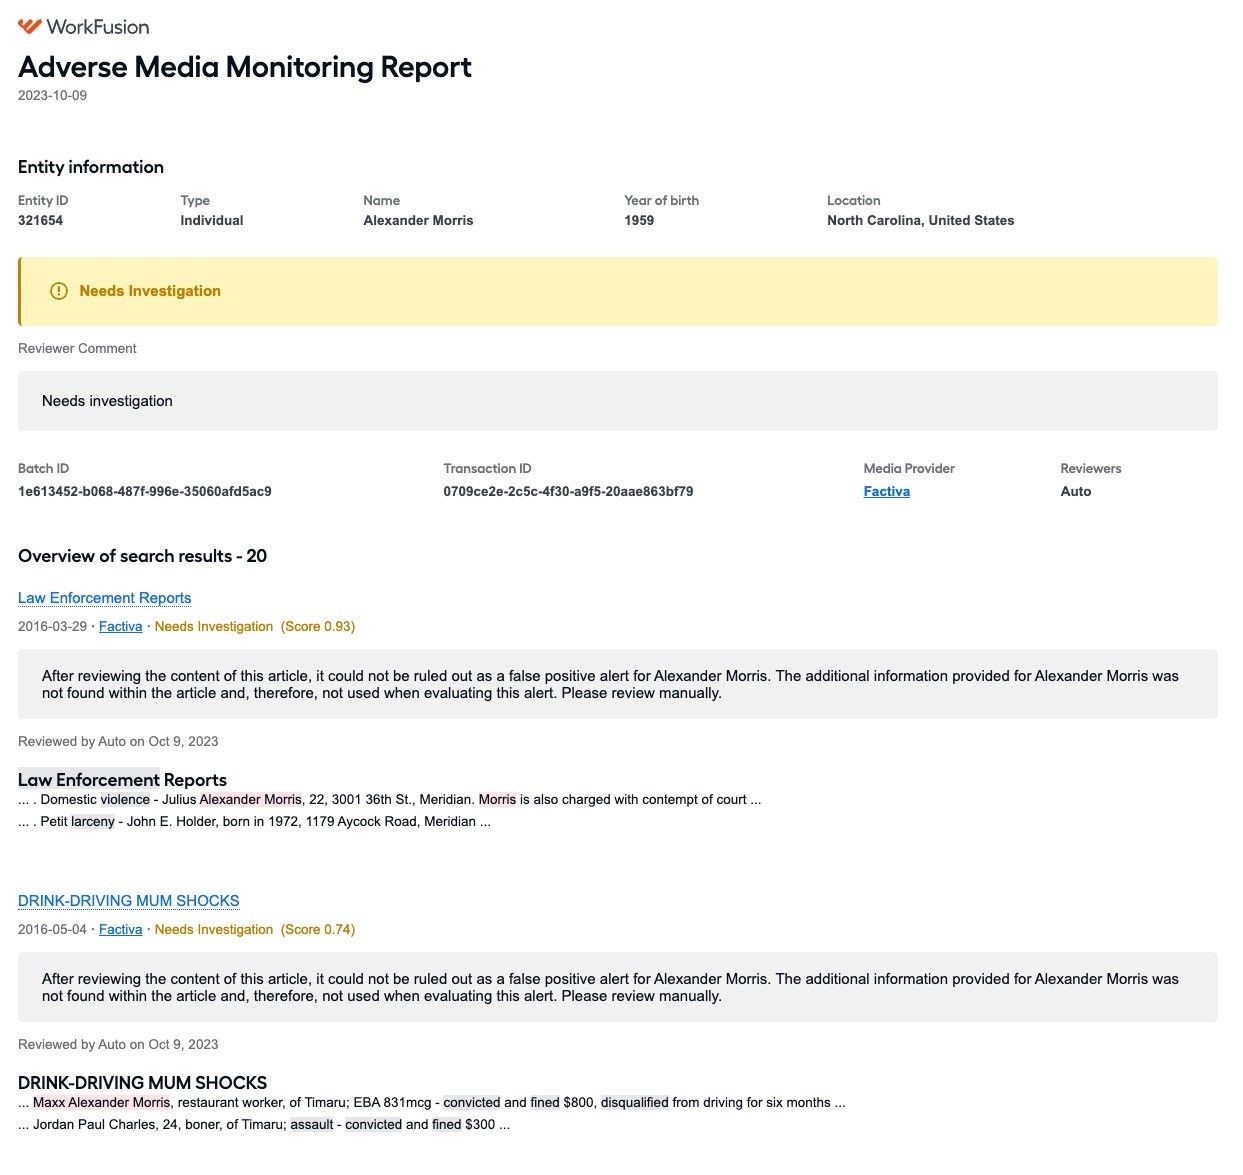Click Needs Investigation status beside Score 0.74
Image resolution: width=1243 pixels, height=1175 pixels.
(213, 929)
